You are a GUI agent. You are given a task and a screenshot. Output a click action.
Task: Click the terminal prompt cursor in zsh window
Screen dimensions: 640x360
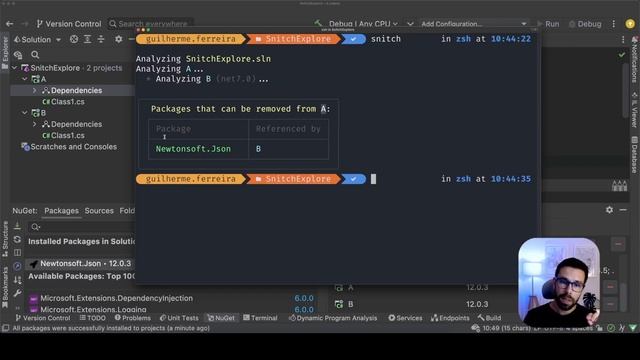373,179
